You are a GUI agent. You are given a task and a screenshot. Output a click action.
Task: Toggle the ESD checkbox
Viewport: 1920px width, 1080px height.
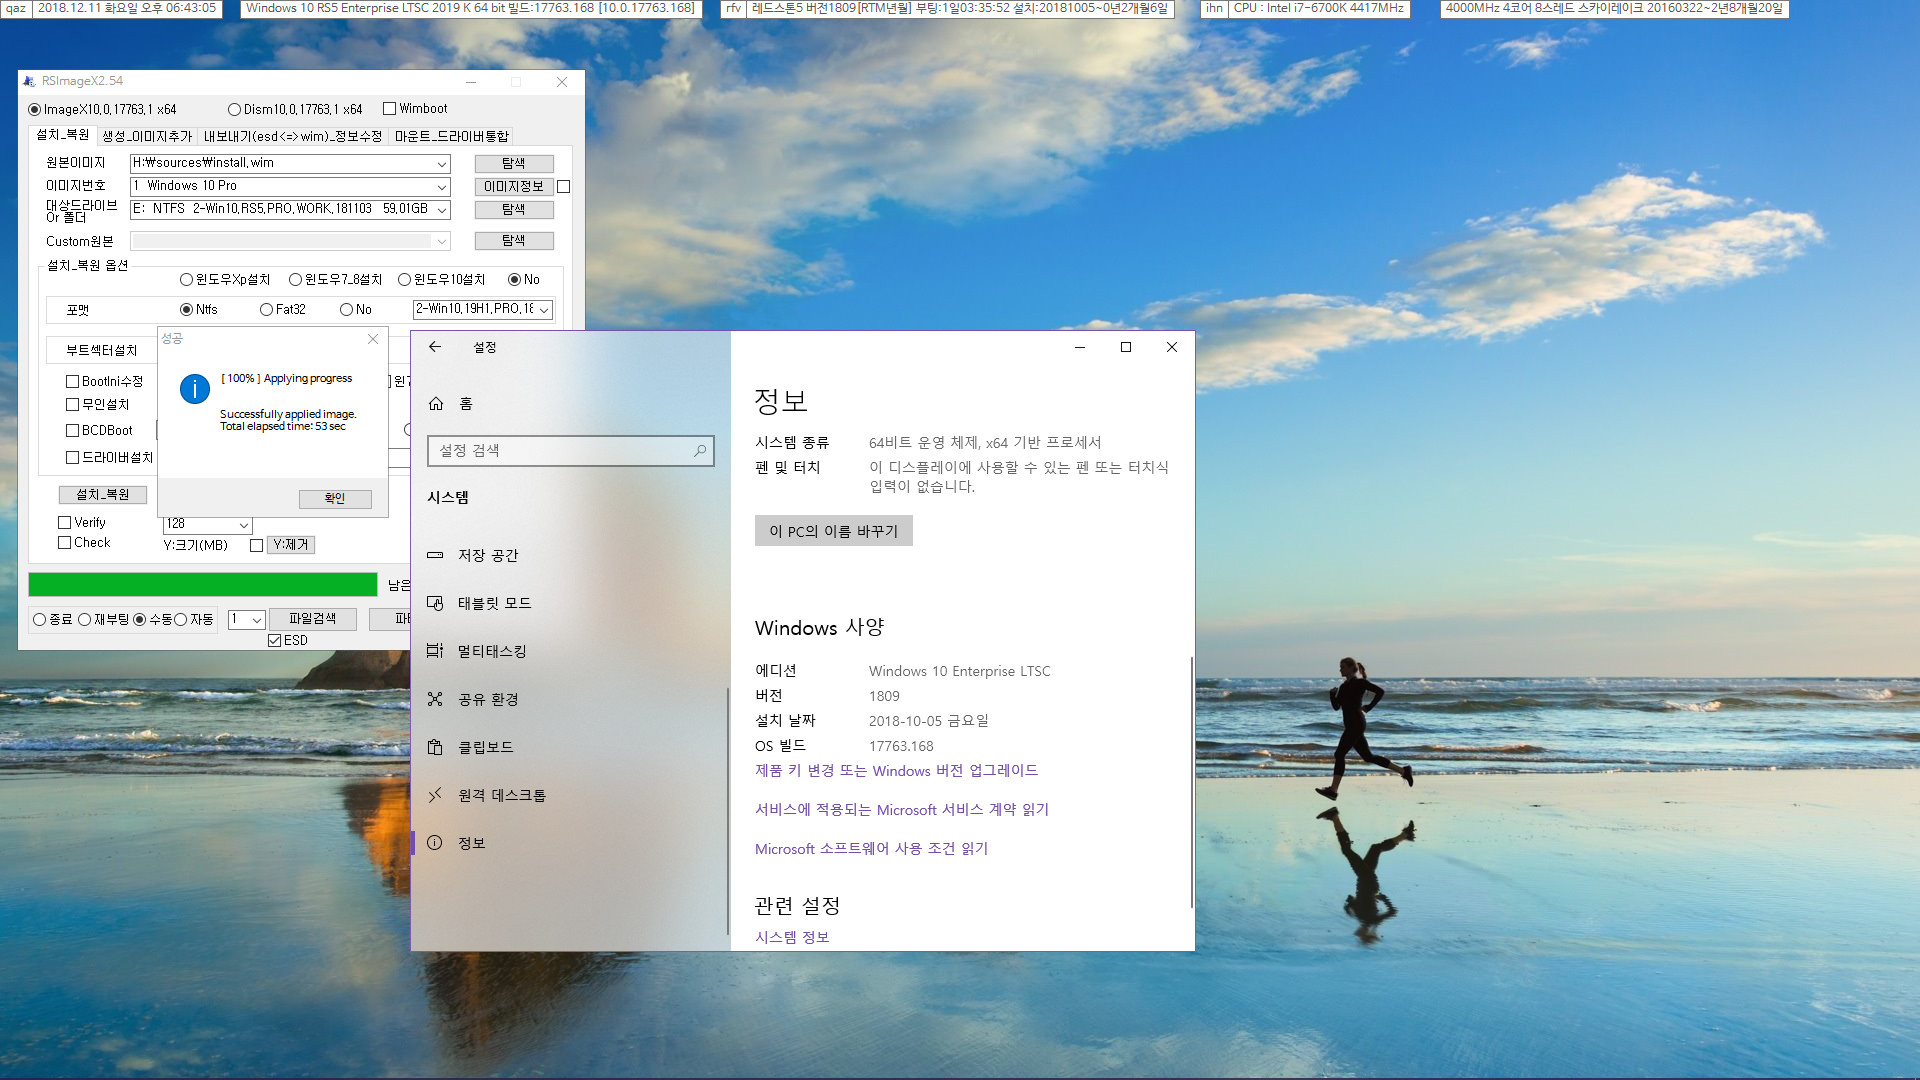pos(274,641)
